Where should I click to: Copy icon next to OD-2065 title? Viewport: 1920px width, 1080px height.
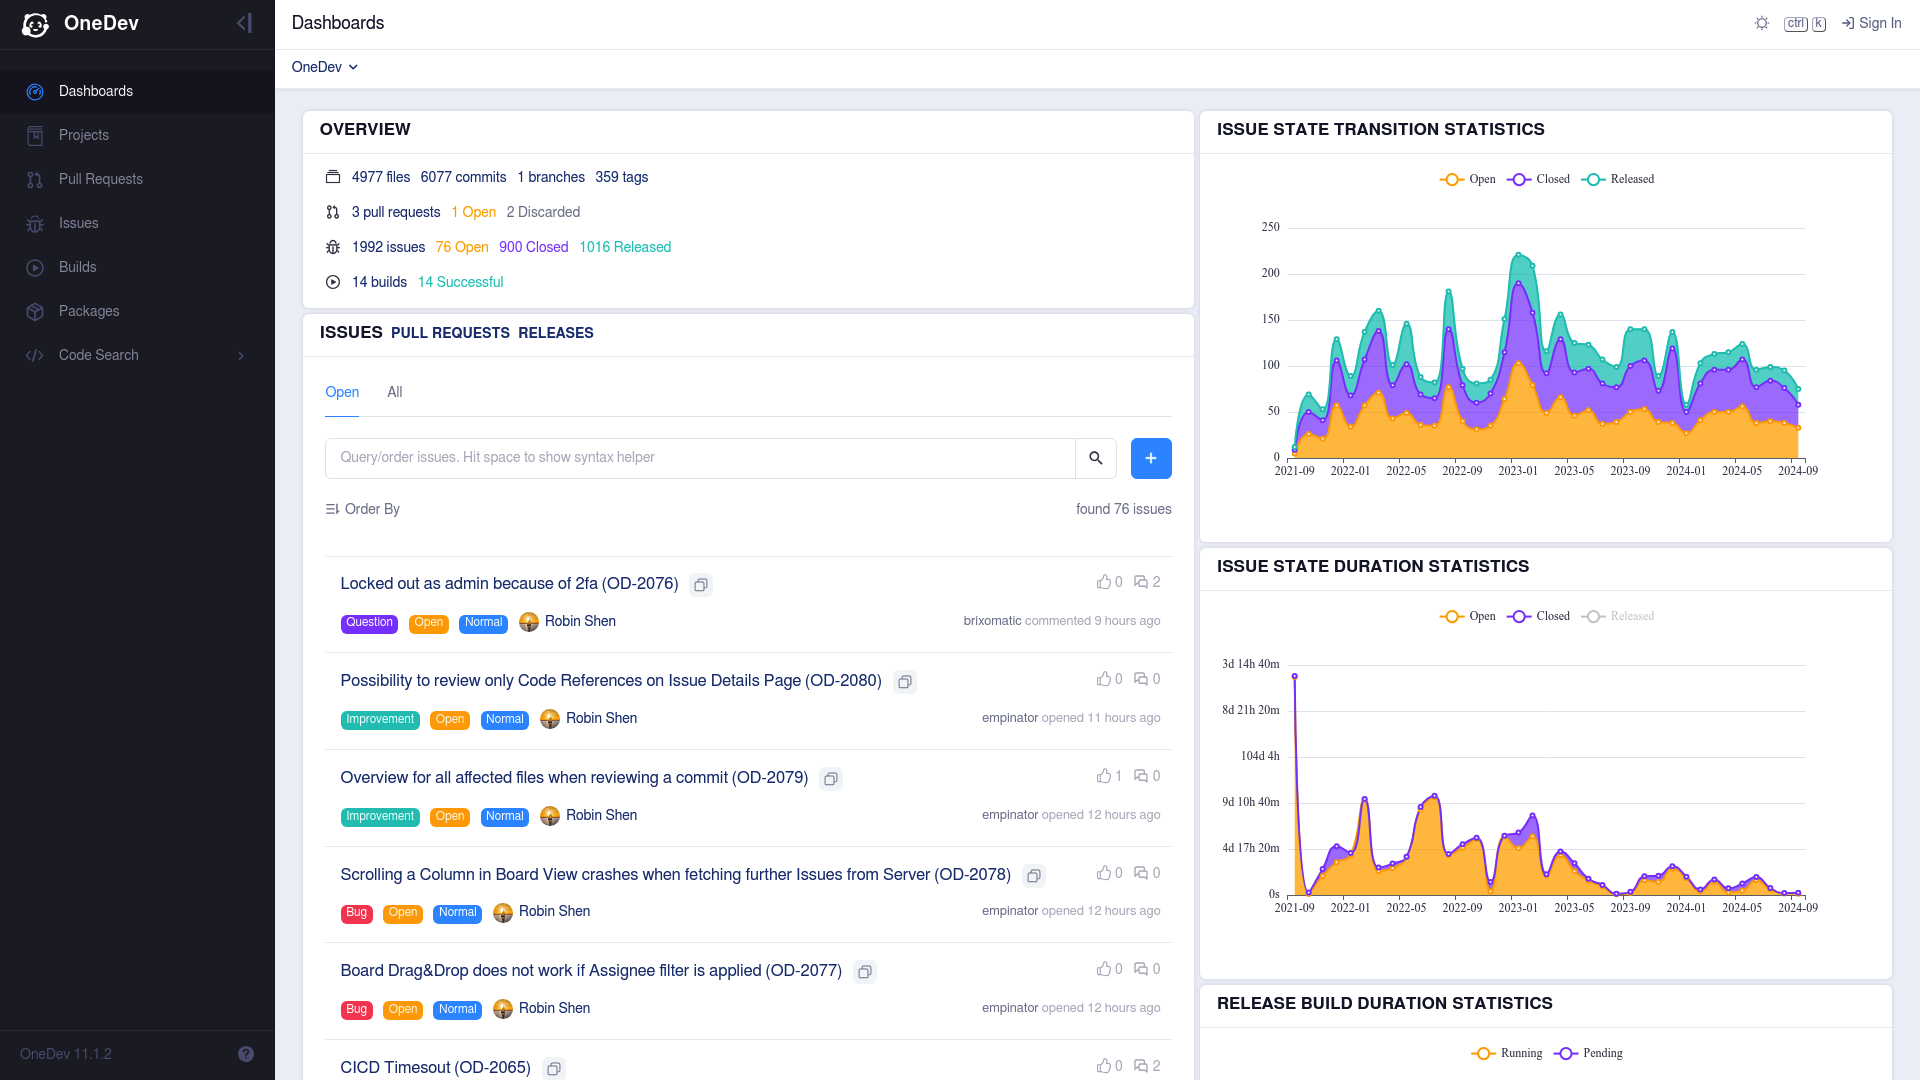(x=554, y=1069)
